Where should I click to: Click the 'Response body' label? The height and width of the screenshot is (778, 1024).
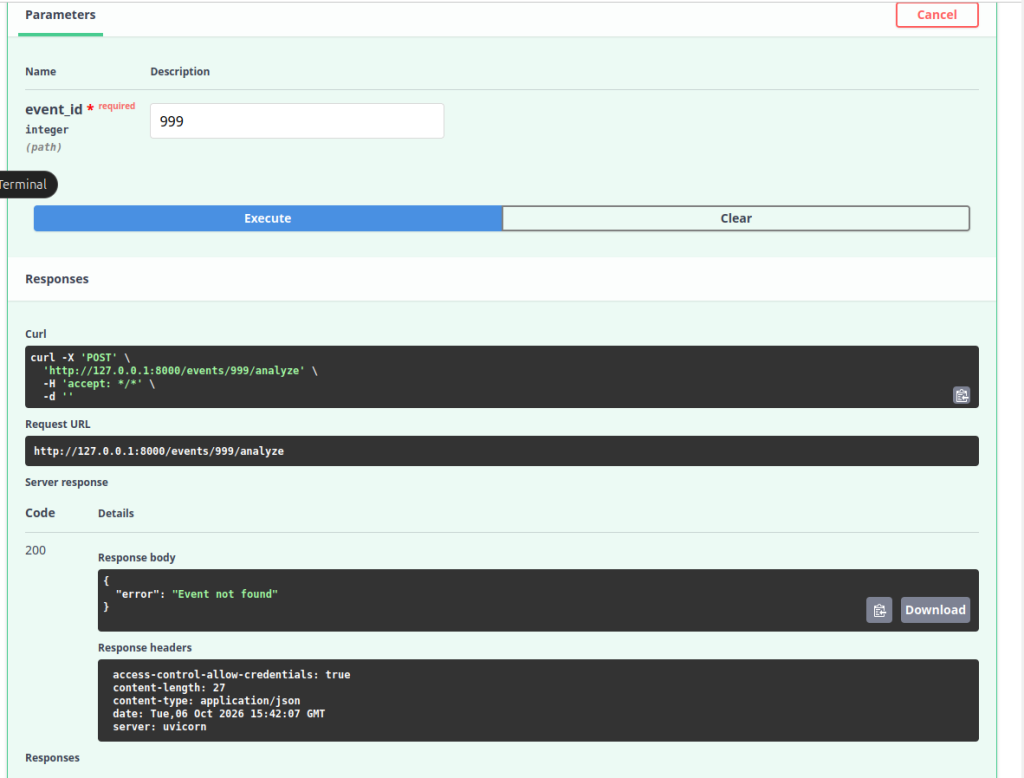coord(136,557)
